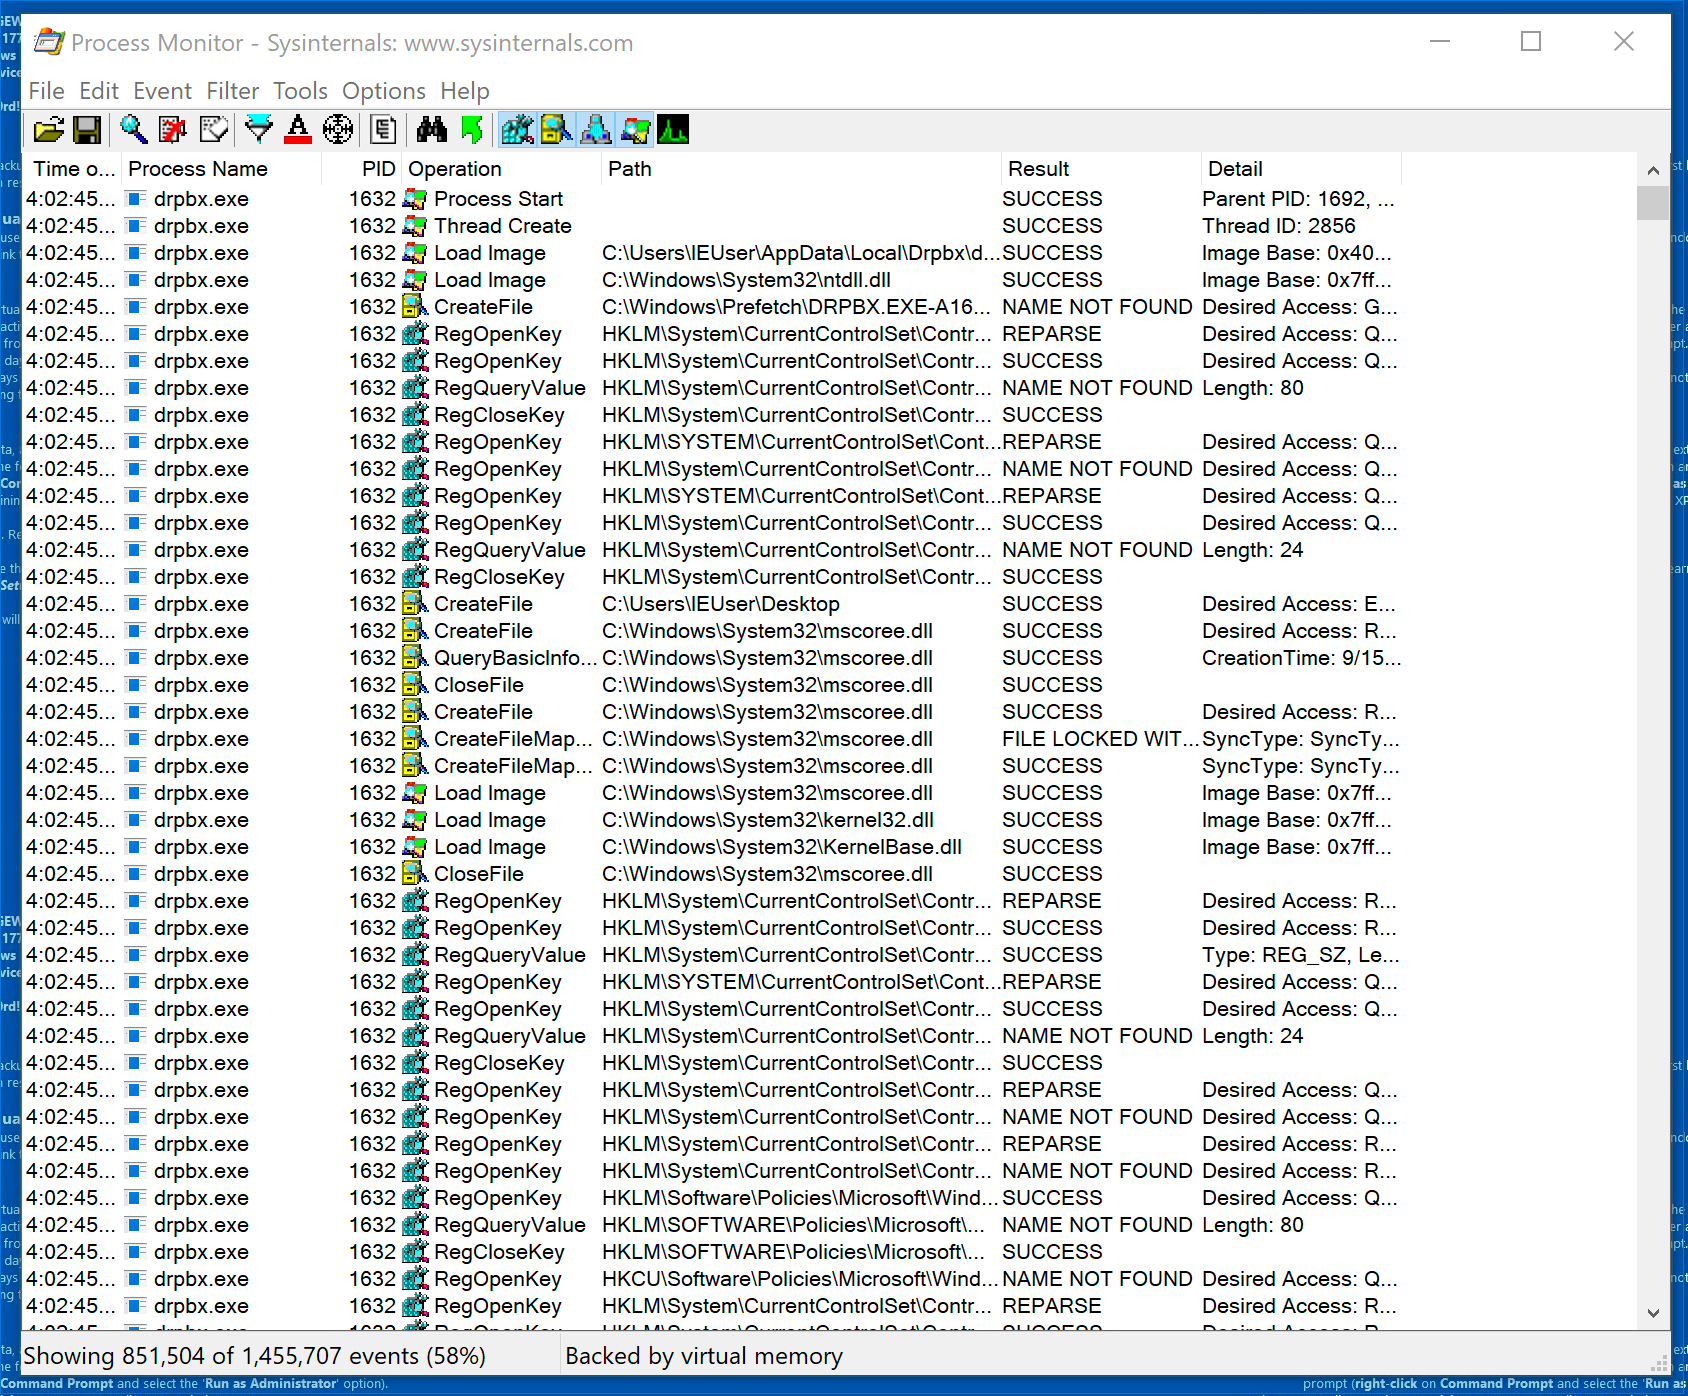Image resolution: width=1688 pixels, height=1396 pixels.
Task: Click the Save floppy disk toolbar icon
Action: (87, 130)
